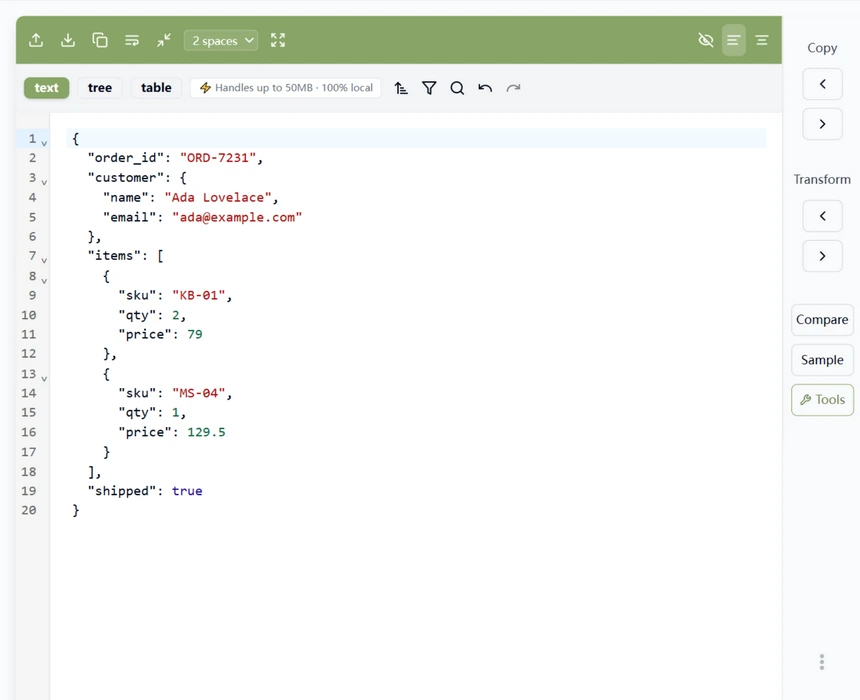Click the price value 129.5
Image resolution: width=860 pixels, height=700 pixels.
coord(206,432)
